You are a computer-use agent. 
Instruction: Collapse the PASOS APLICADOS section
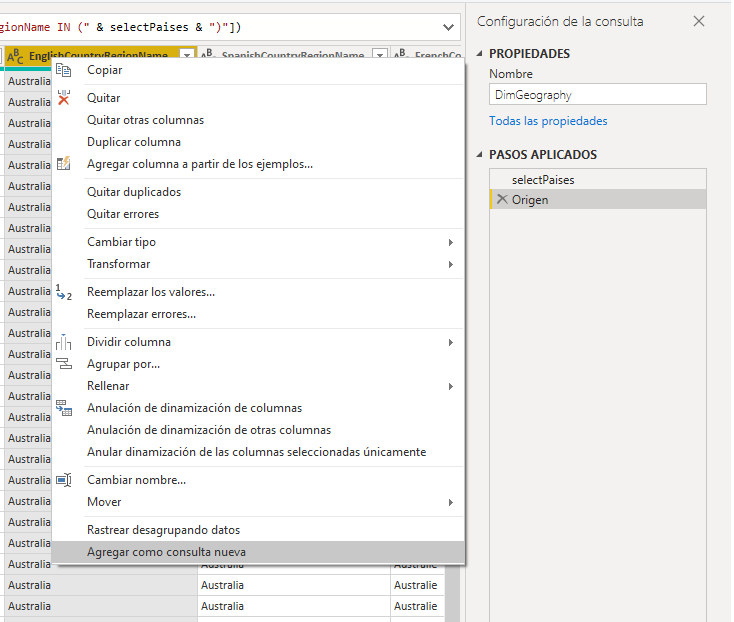click(x=479, y=154)
